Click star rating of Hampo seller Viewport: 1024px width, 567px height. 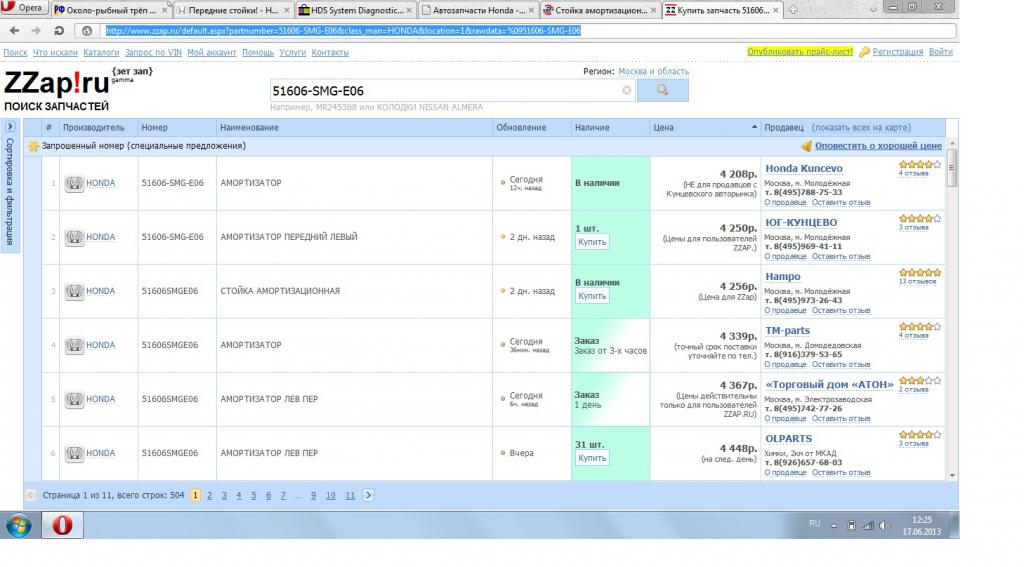tap(920, 272)
